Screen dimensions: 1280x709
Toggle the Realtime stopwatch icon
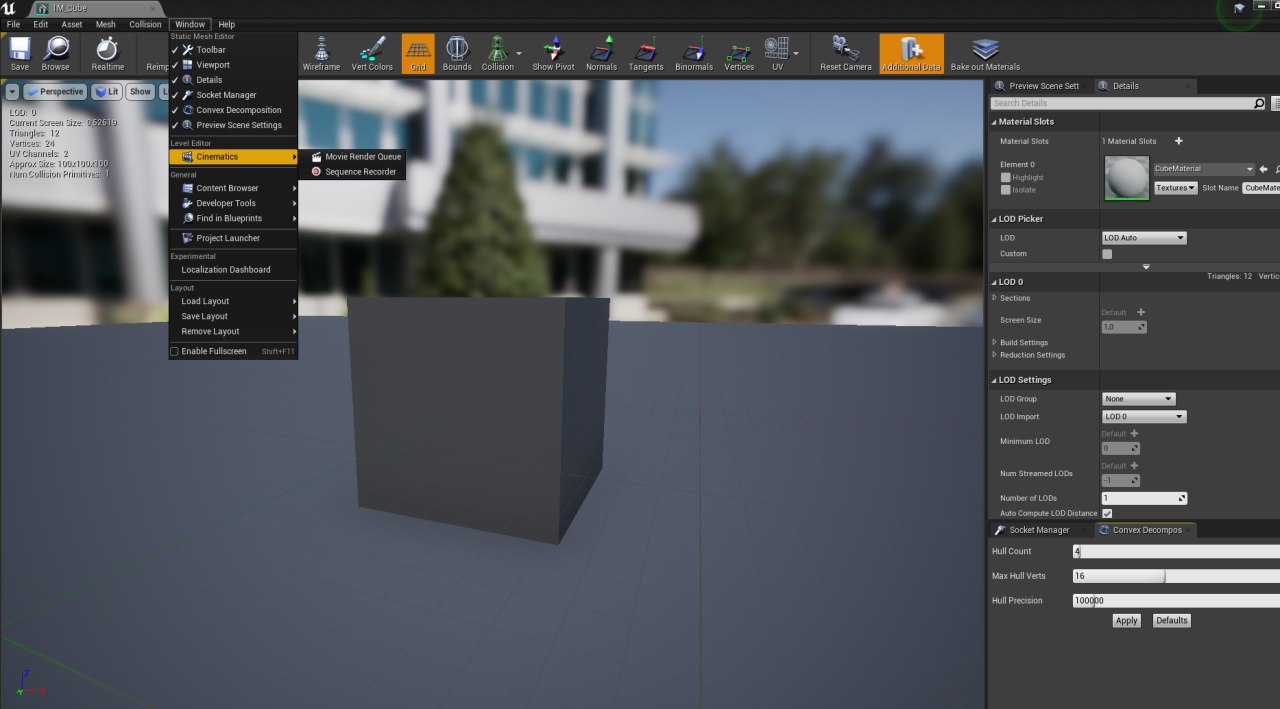107,48
